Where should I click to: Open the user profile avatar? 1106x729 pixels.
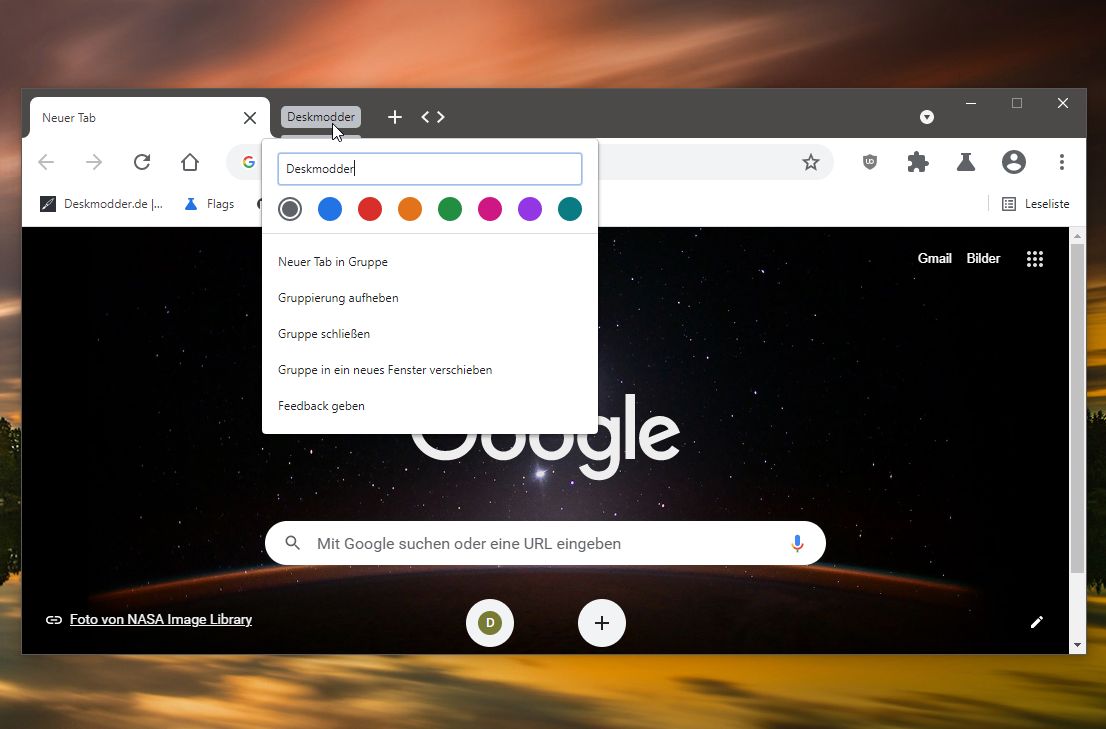click(1014, 162)
